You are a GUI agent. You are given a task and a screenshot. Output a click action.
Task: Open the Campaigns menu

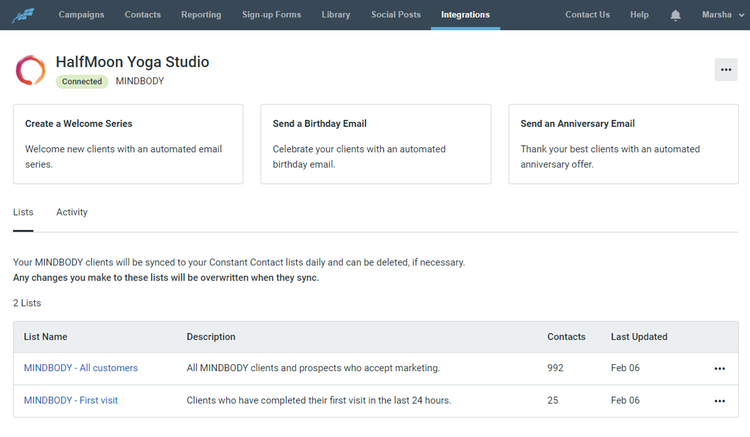[81, 15]
